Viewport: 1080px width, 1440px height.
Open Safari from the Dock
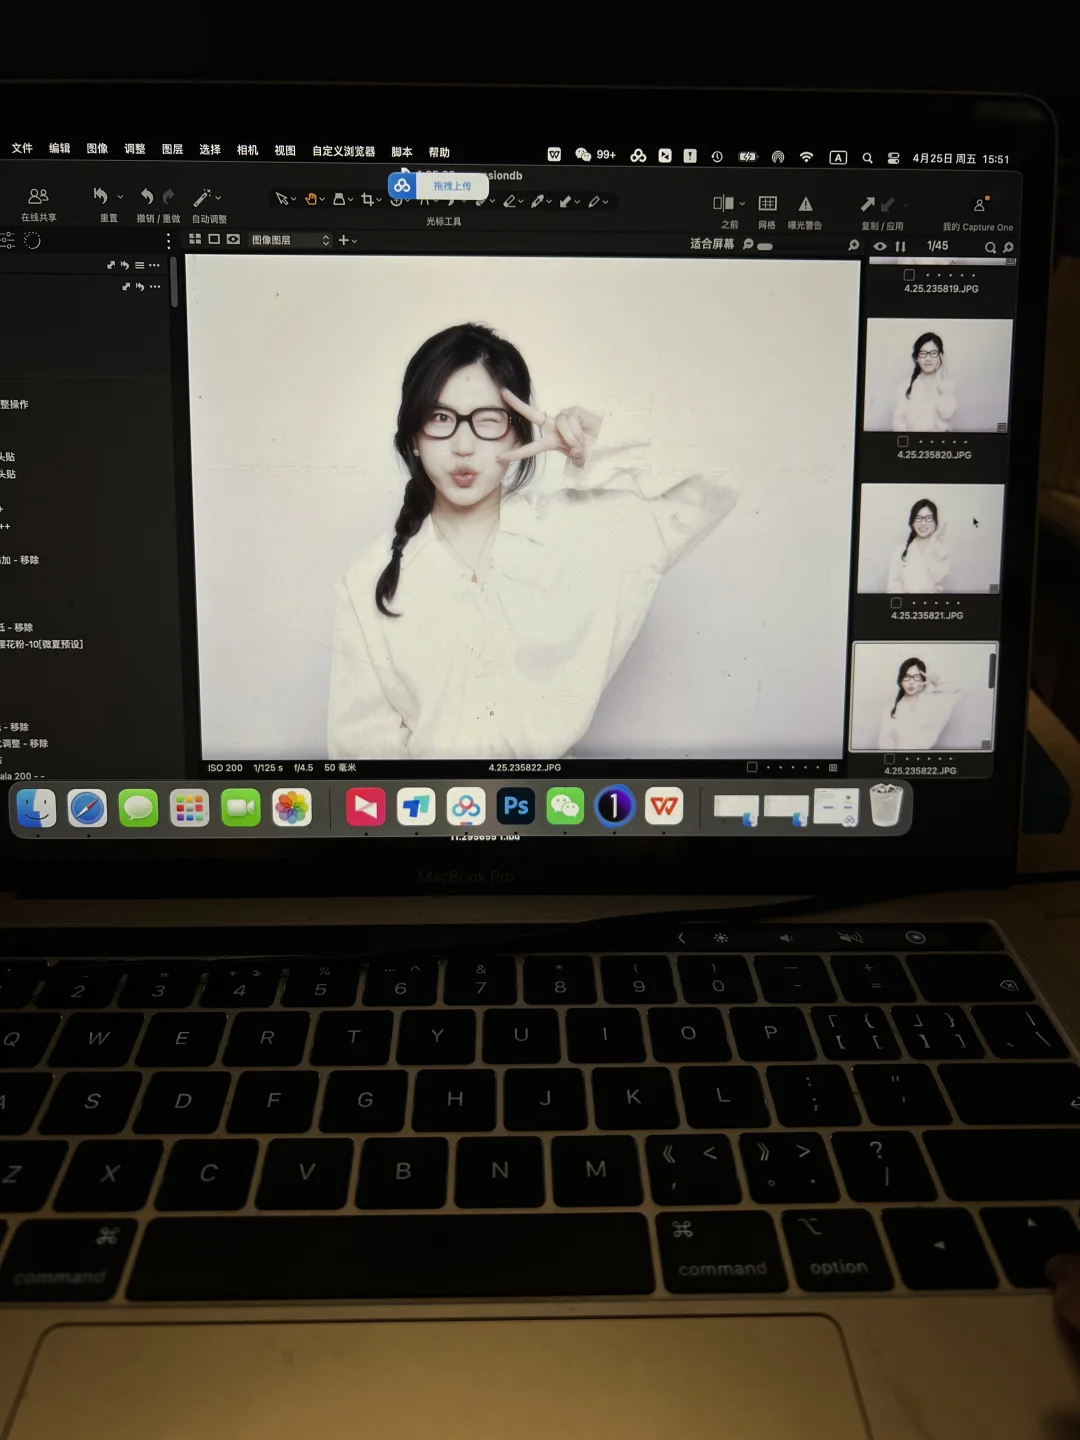coord(87,808)
